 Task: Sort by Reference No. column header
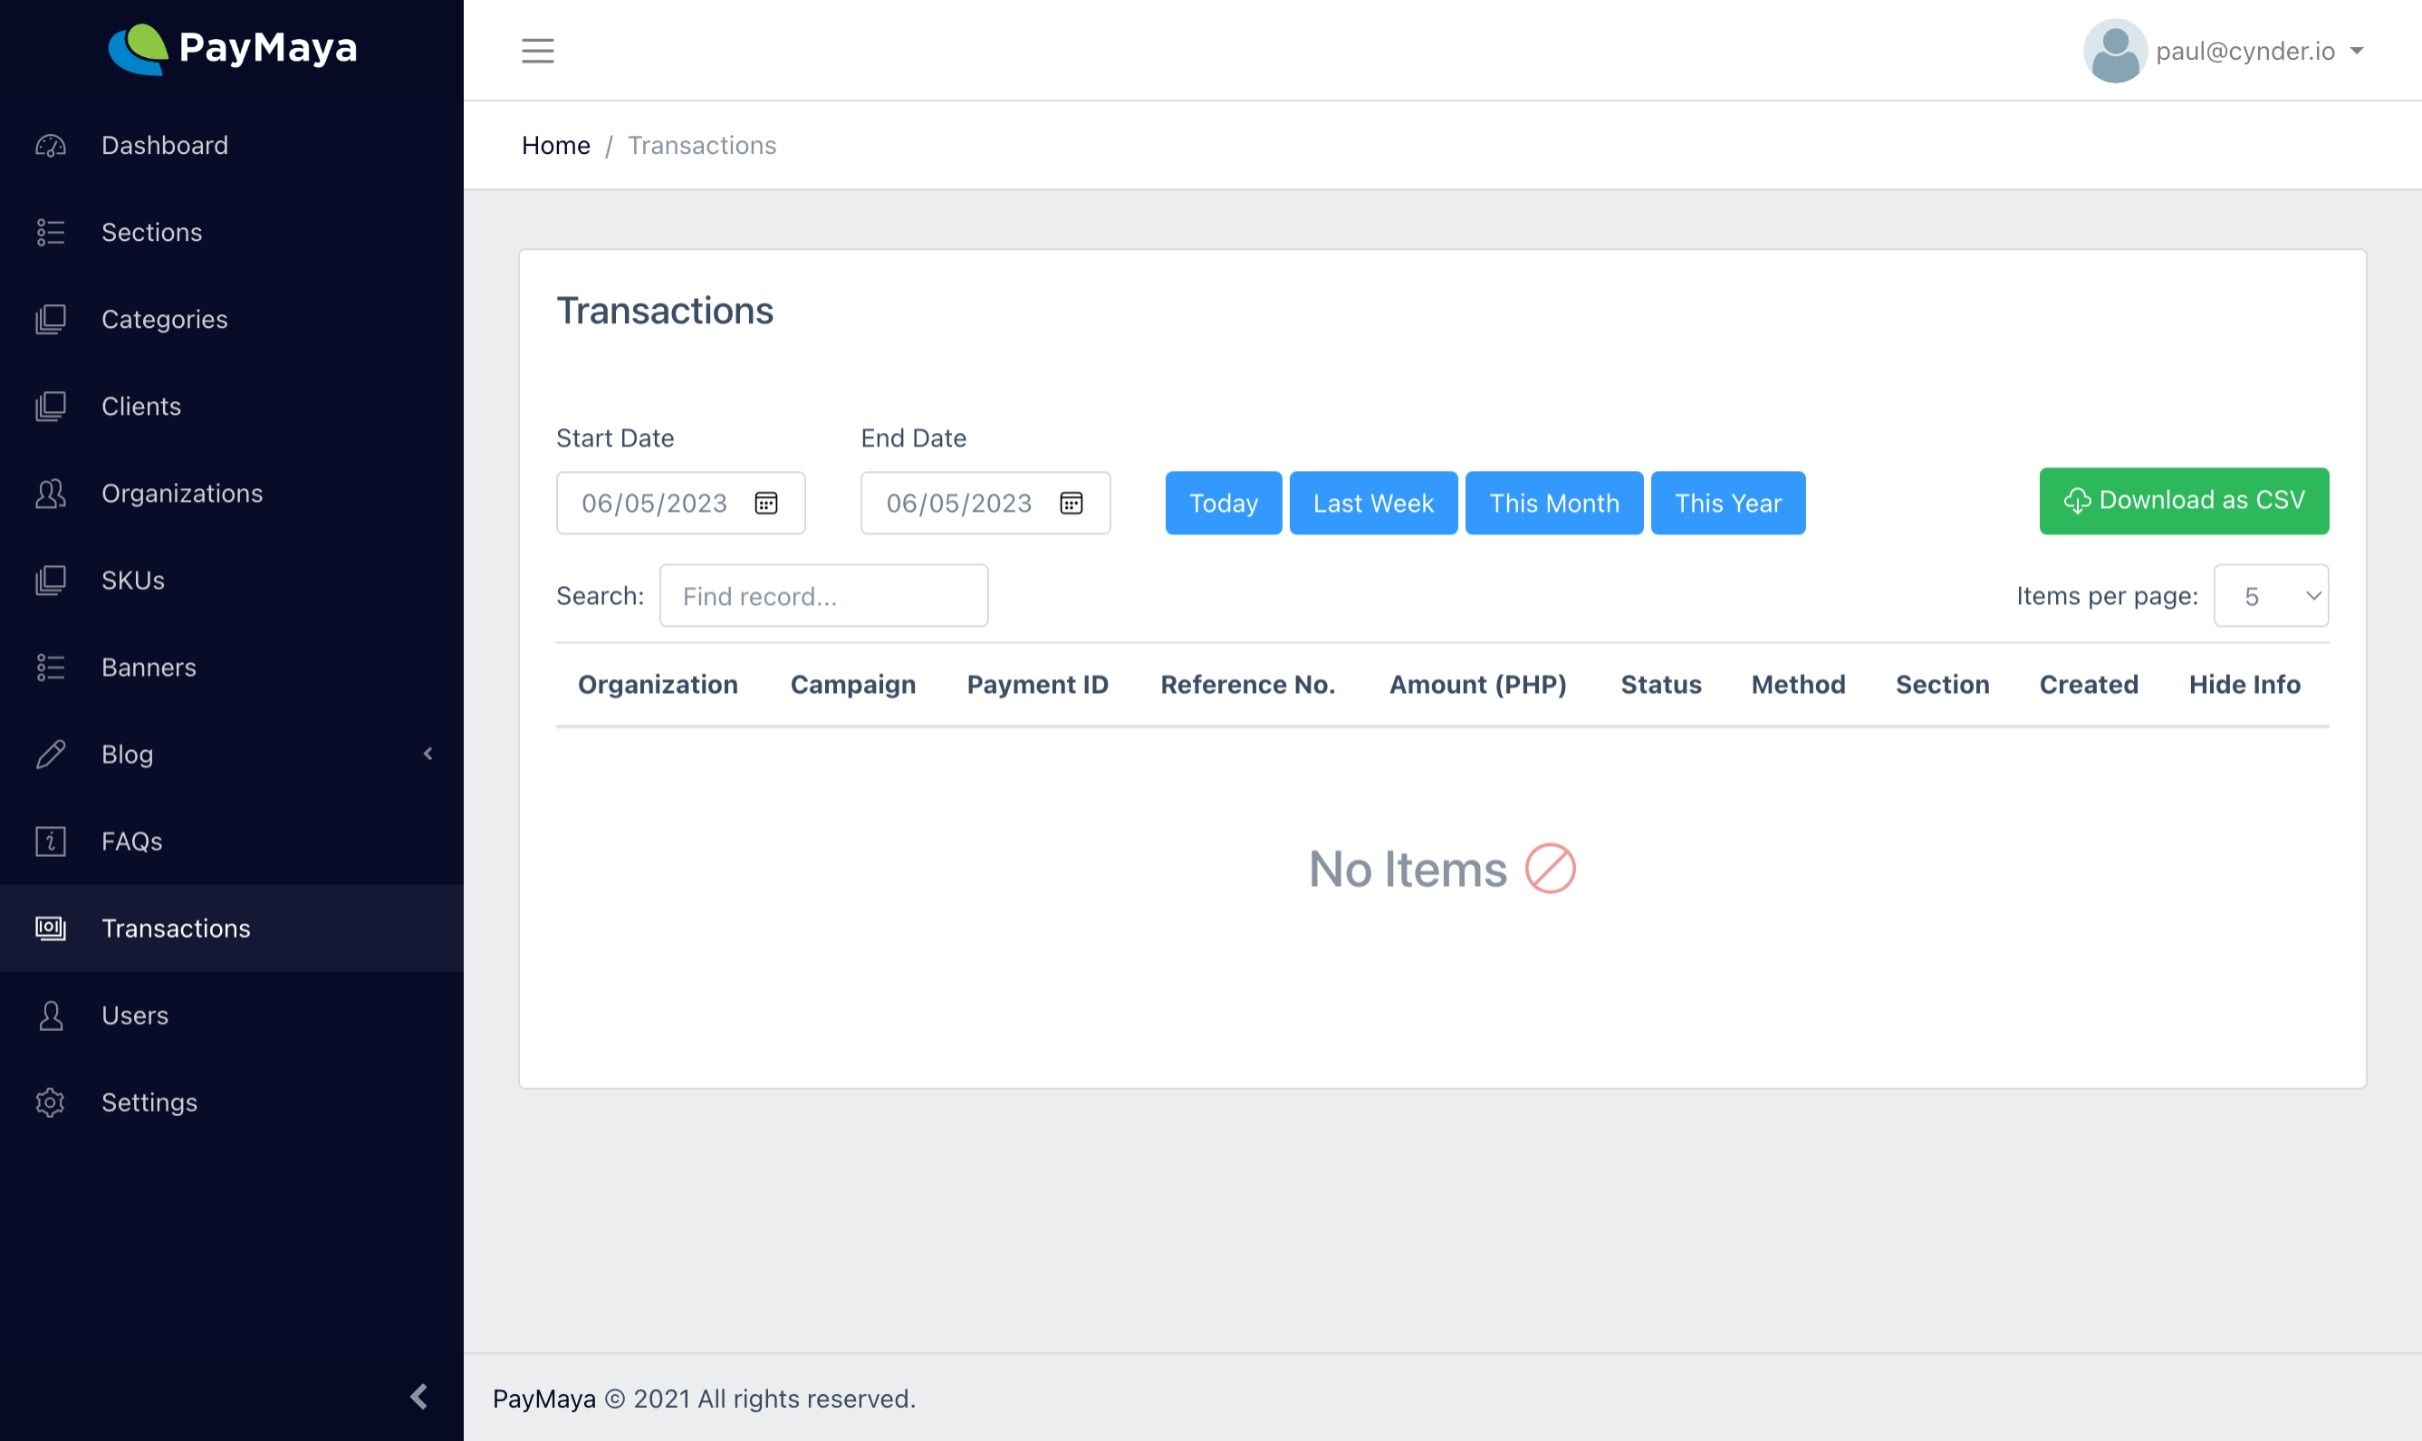tap(1248, 685)
